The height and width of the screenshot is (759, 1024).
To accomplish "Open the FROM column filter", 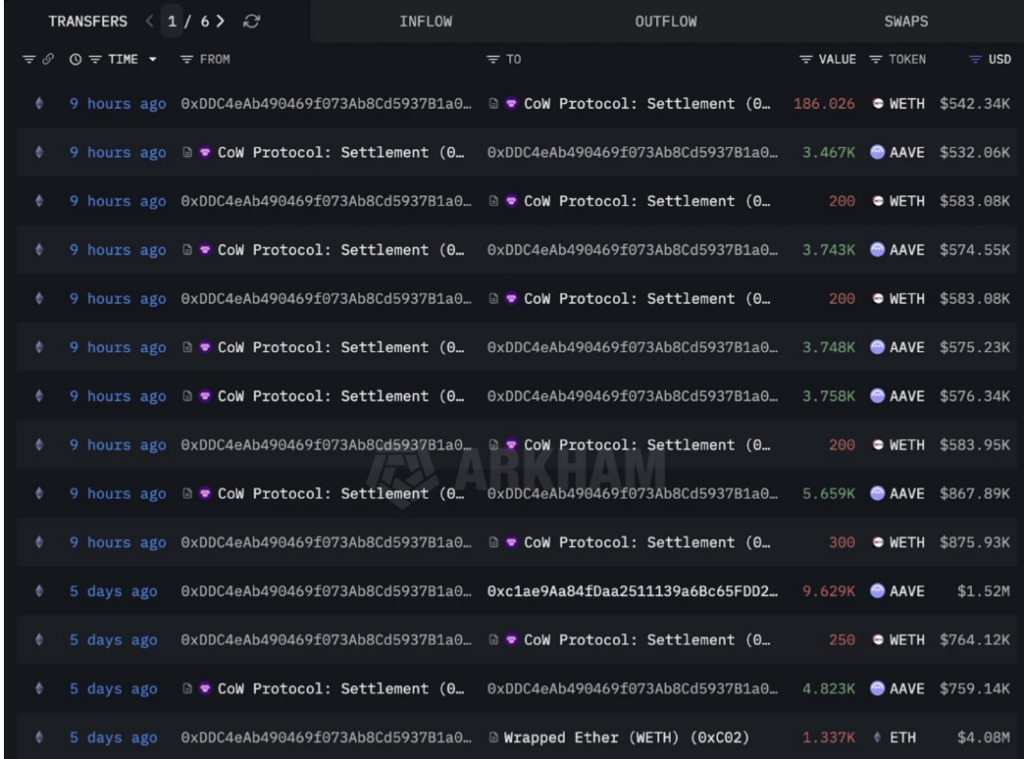I will pyautogui.click(x=186, y=60).
